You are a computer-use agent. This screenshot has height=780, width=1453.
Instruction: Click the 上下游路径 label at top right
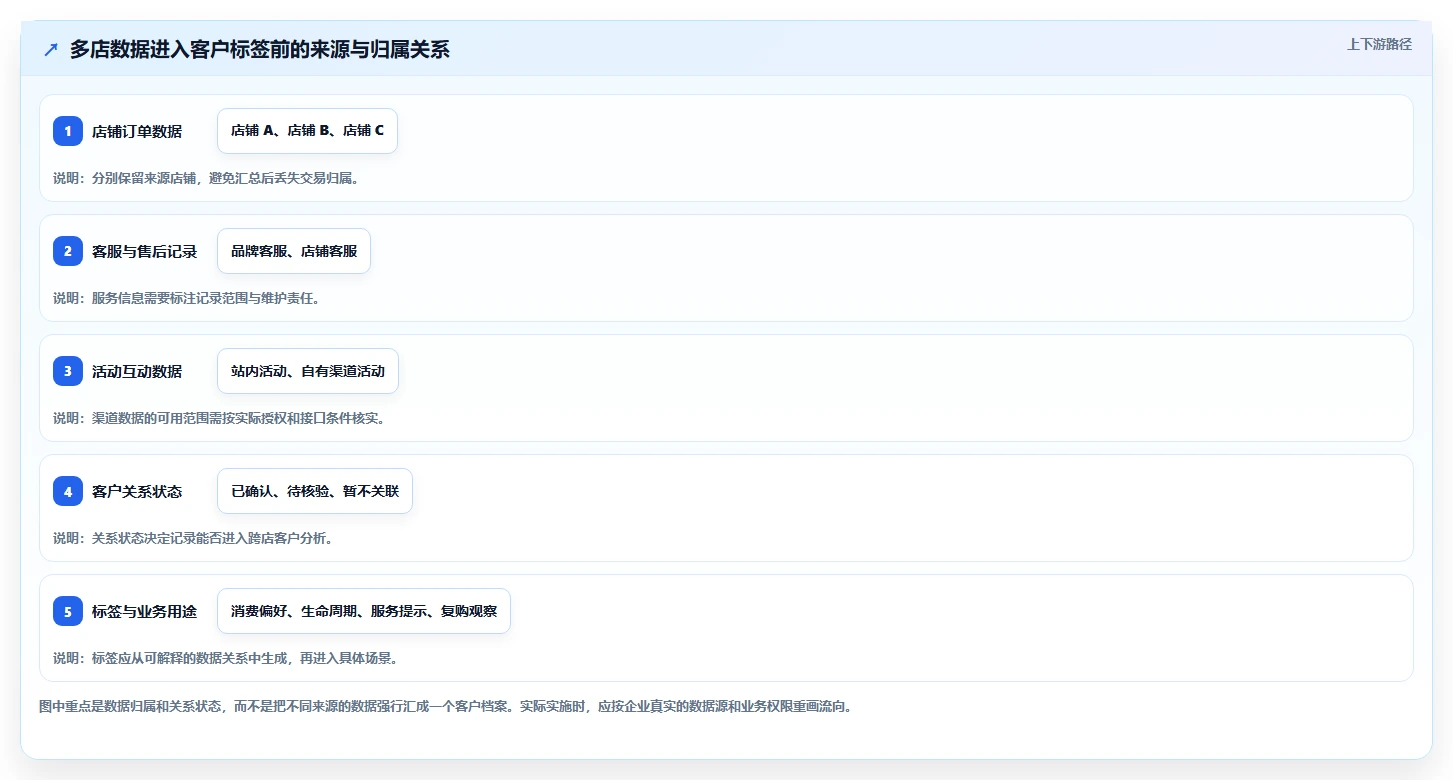coord(1379,44)
